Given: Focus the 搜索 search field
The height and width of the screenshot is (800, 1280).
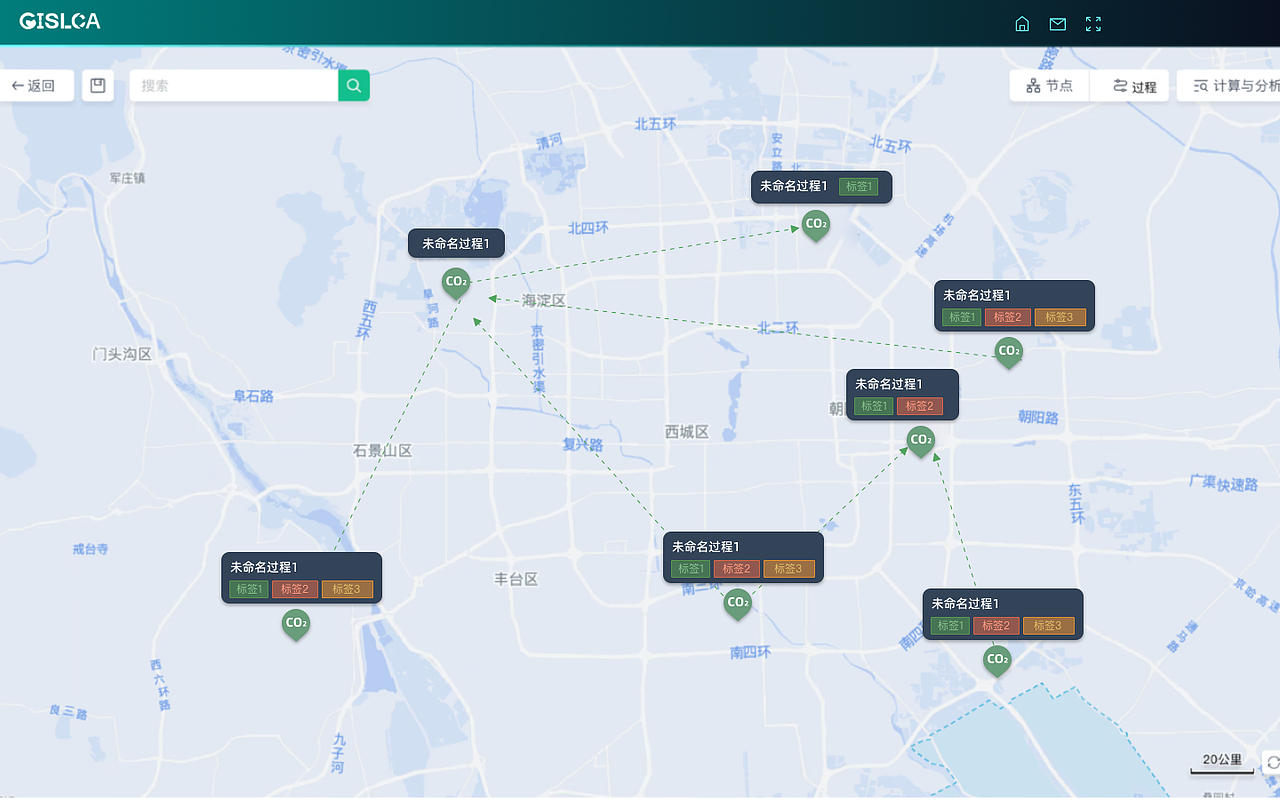Looking at the screenshot, I should (x=234, y=86).
